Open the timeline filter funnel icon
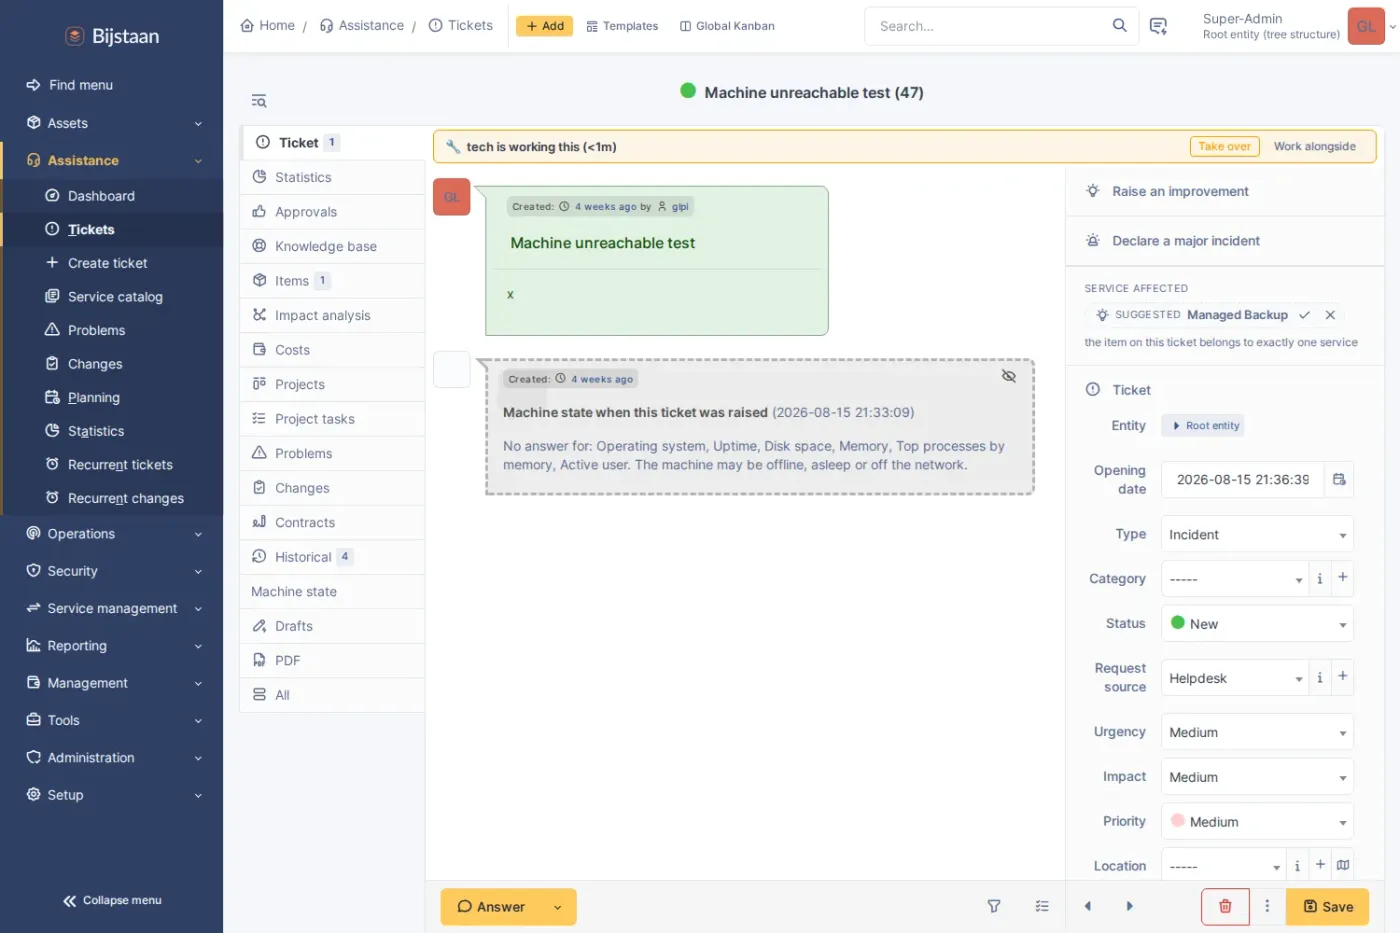Image resolution: width=1400 pixels, height=933 pixels. click(x=994, y=906)
